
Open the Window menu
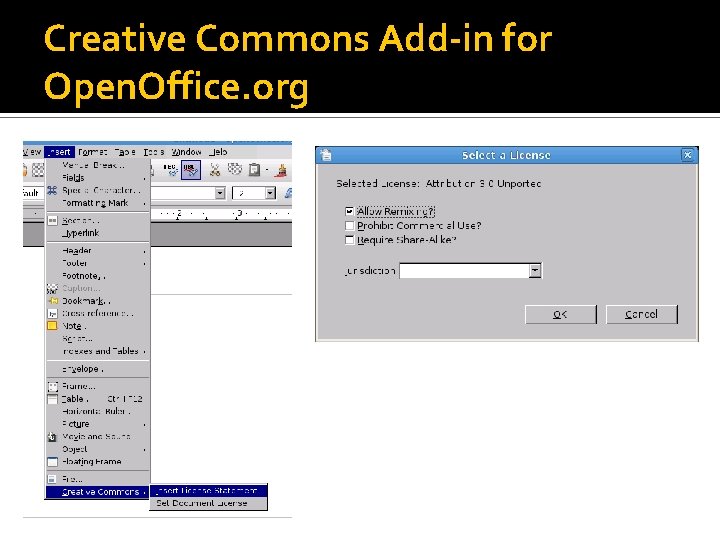click(186, 152)
